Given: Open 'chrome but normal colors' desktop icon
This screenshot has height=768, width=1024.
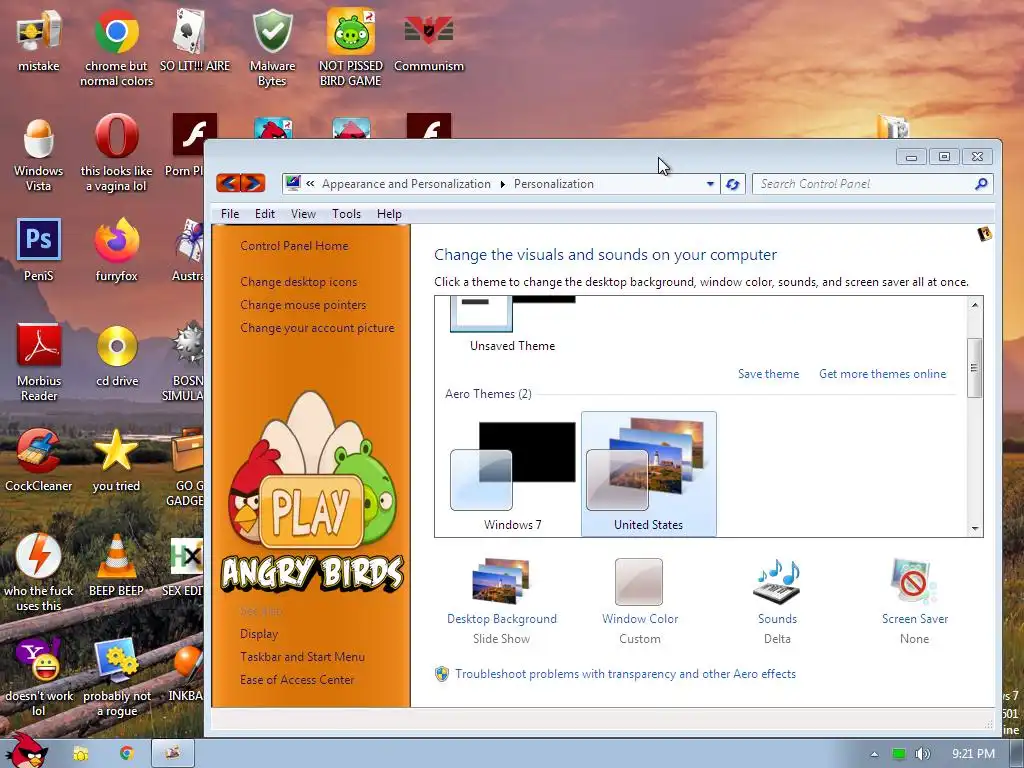Looking at the screenshot, I should pos(116,31).
